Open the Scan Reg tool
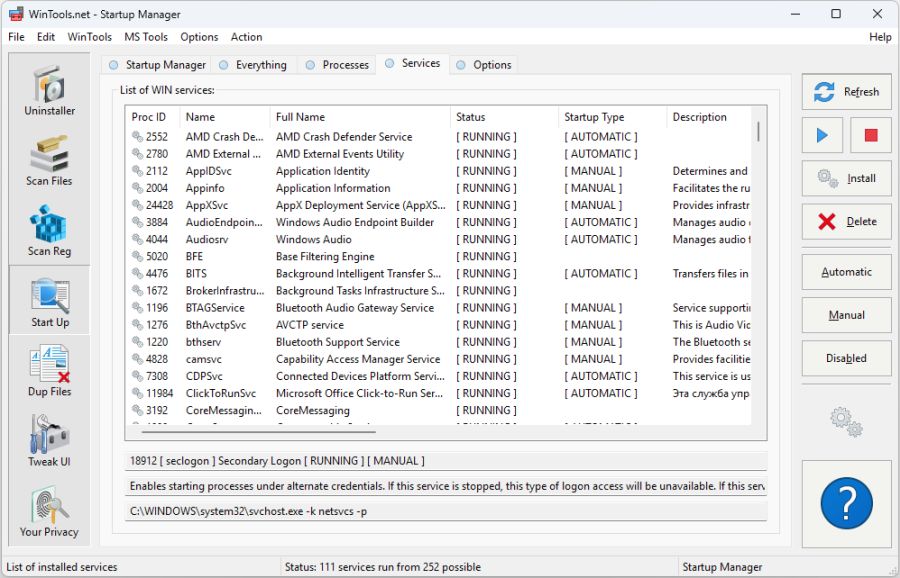Image resolution: width=900 pixels, height=578 pixels. 48,230
